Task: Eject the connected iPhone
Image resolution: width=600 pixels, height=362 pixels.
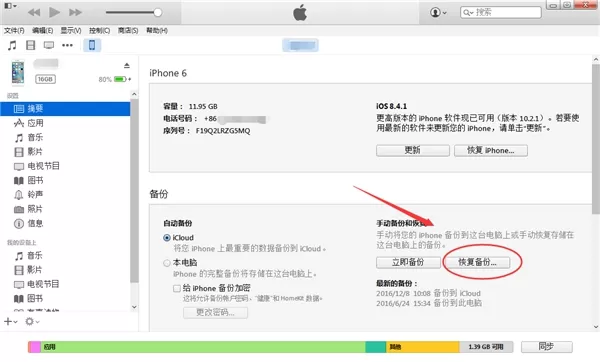Action: click(127, 65)
